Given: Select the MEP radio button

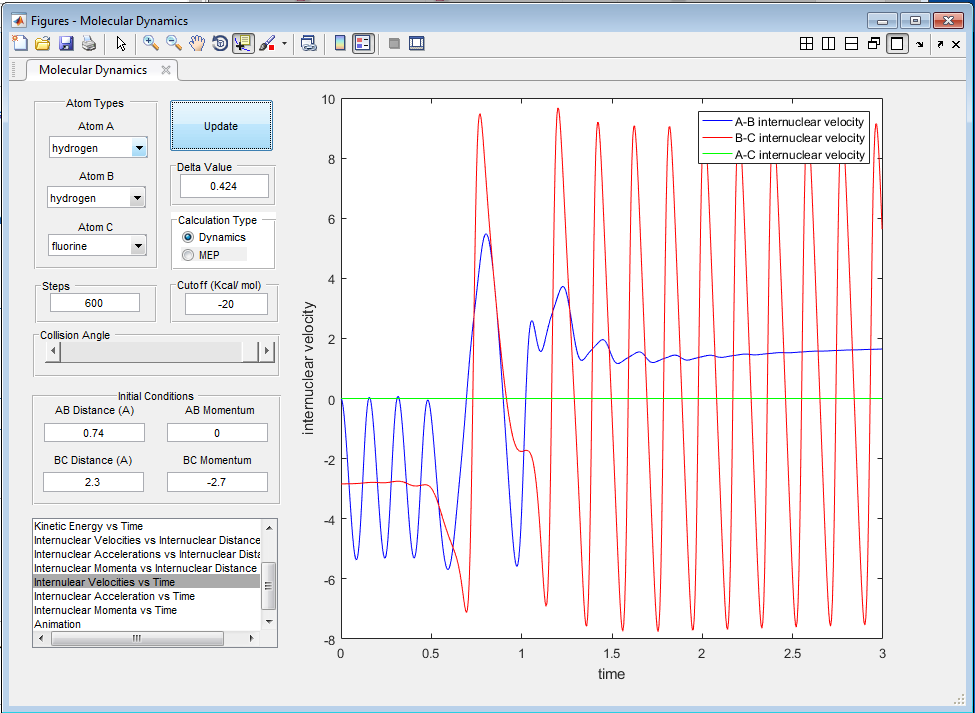Looking at the screenshot, I should [x=188, y=255].
